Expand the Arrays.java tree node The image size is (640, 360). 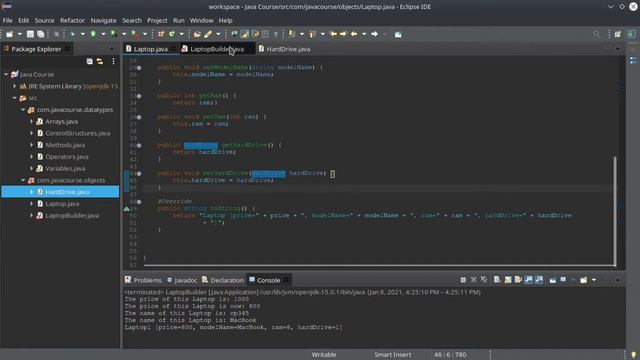click(x=31, y=121)
